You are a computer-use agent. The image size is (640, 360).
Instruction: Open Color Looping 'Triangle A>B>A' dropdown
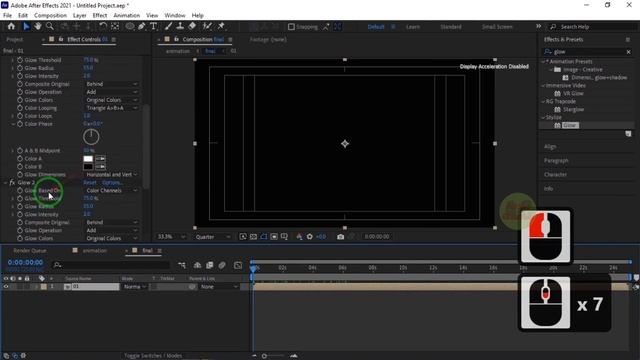click(x=111, y=108)
